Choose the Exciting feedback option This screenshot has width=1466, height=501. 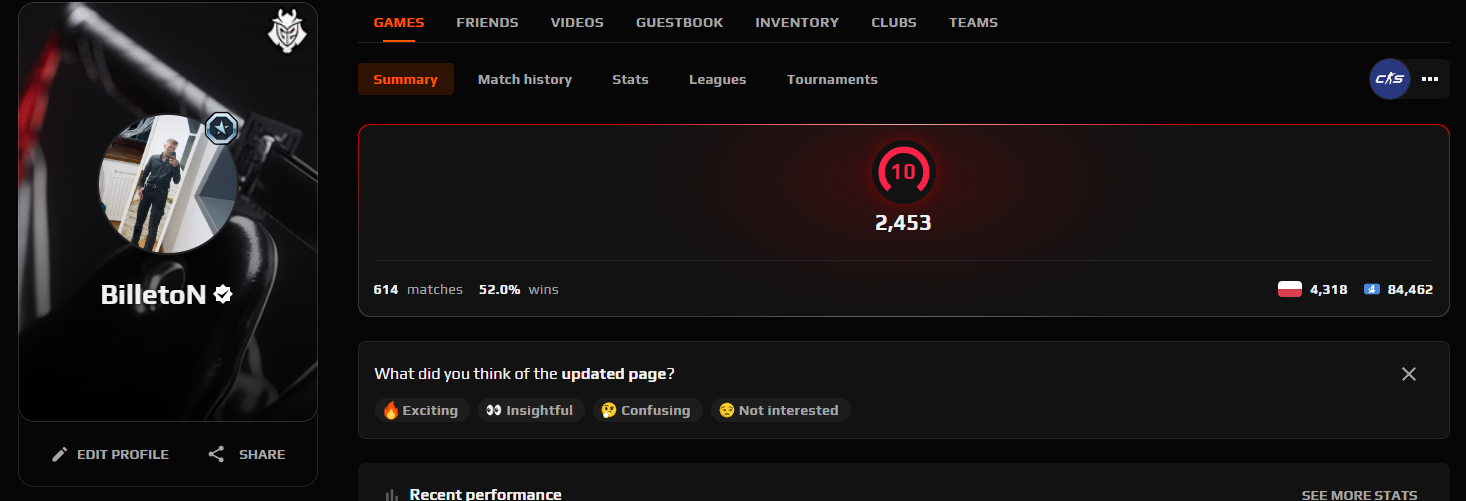(420, 410)
